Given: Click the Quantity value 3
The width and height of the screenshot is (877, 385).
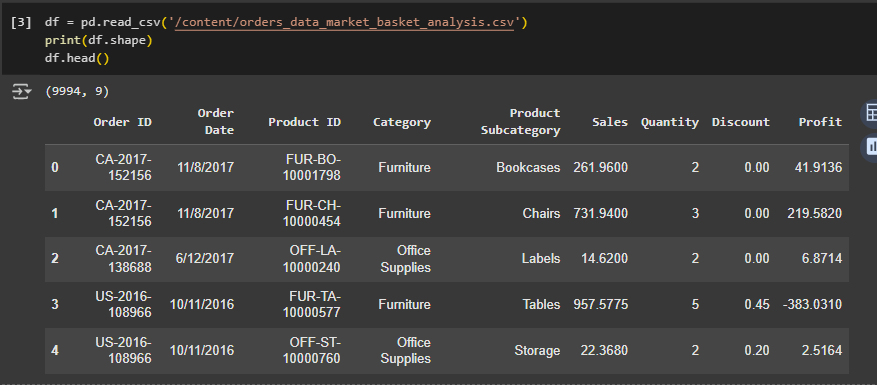Looking at the screenshot, I should pos(695,213).
